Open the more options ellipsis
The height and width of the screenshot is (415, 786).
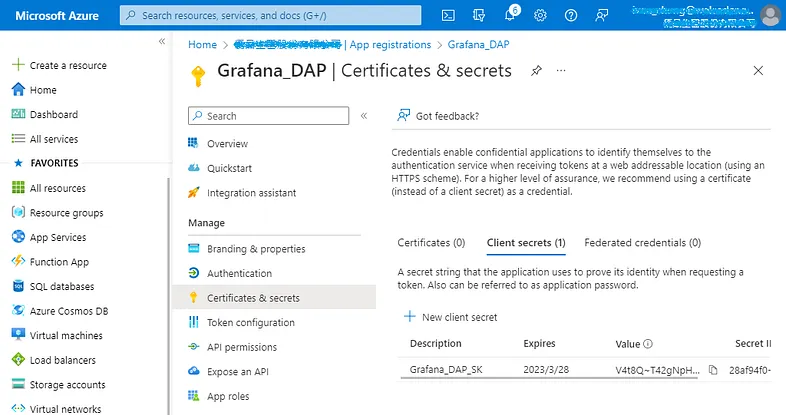coord(561,71)
